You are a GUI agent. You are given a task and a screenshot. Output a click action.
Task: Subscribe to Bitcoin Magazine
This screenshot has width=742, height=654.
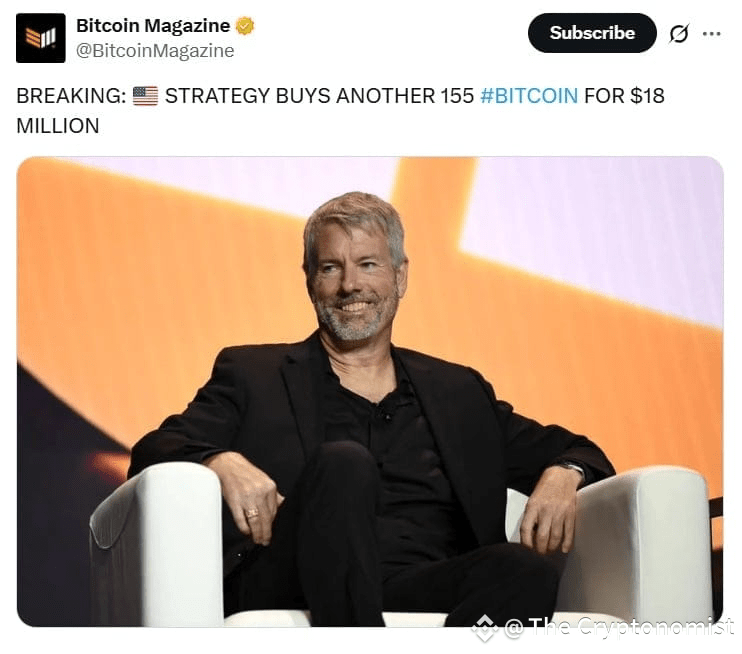(592, 33)
